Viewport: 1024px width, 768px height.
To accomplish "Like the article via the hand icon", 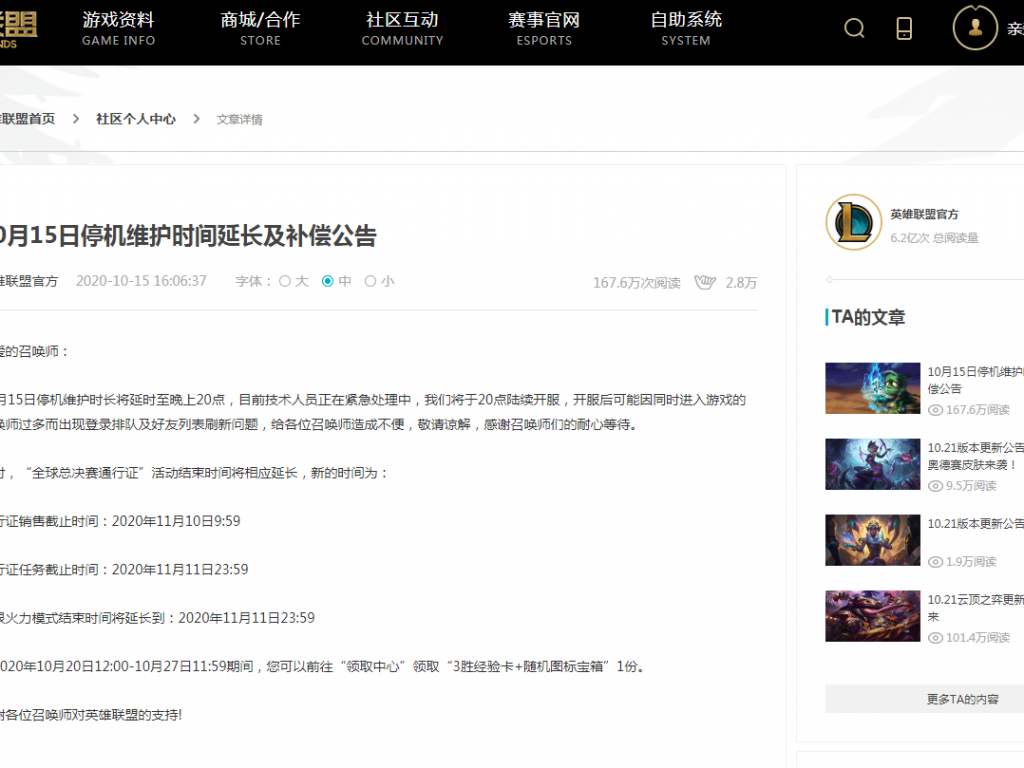I will pos(705,282).
